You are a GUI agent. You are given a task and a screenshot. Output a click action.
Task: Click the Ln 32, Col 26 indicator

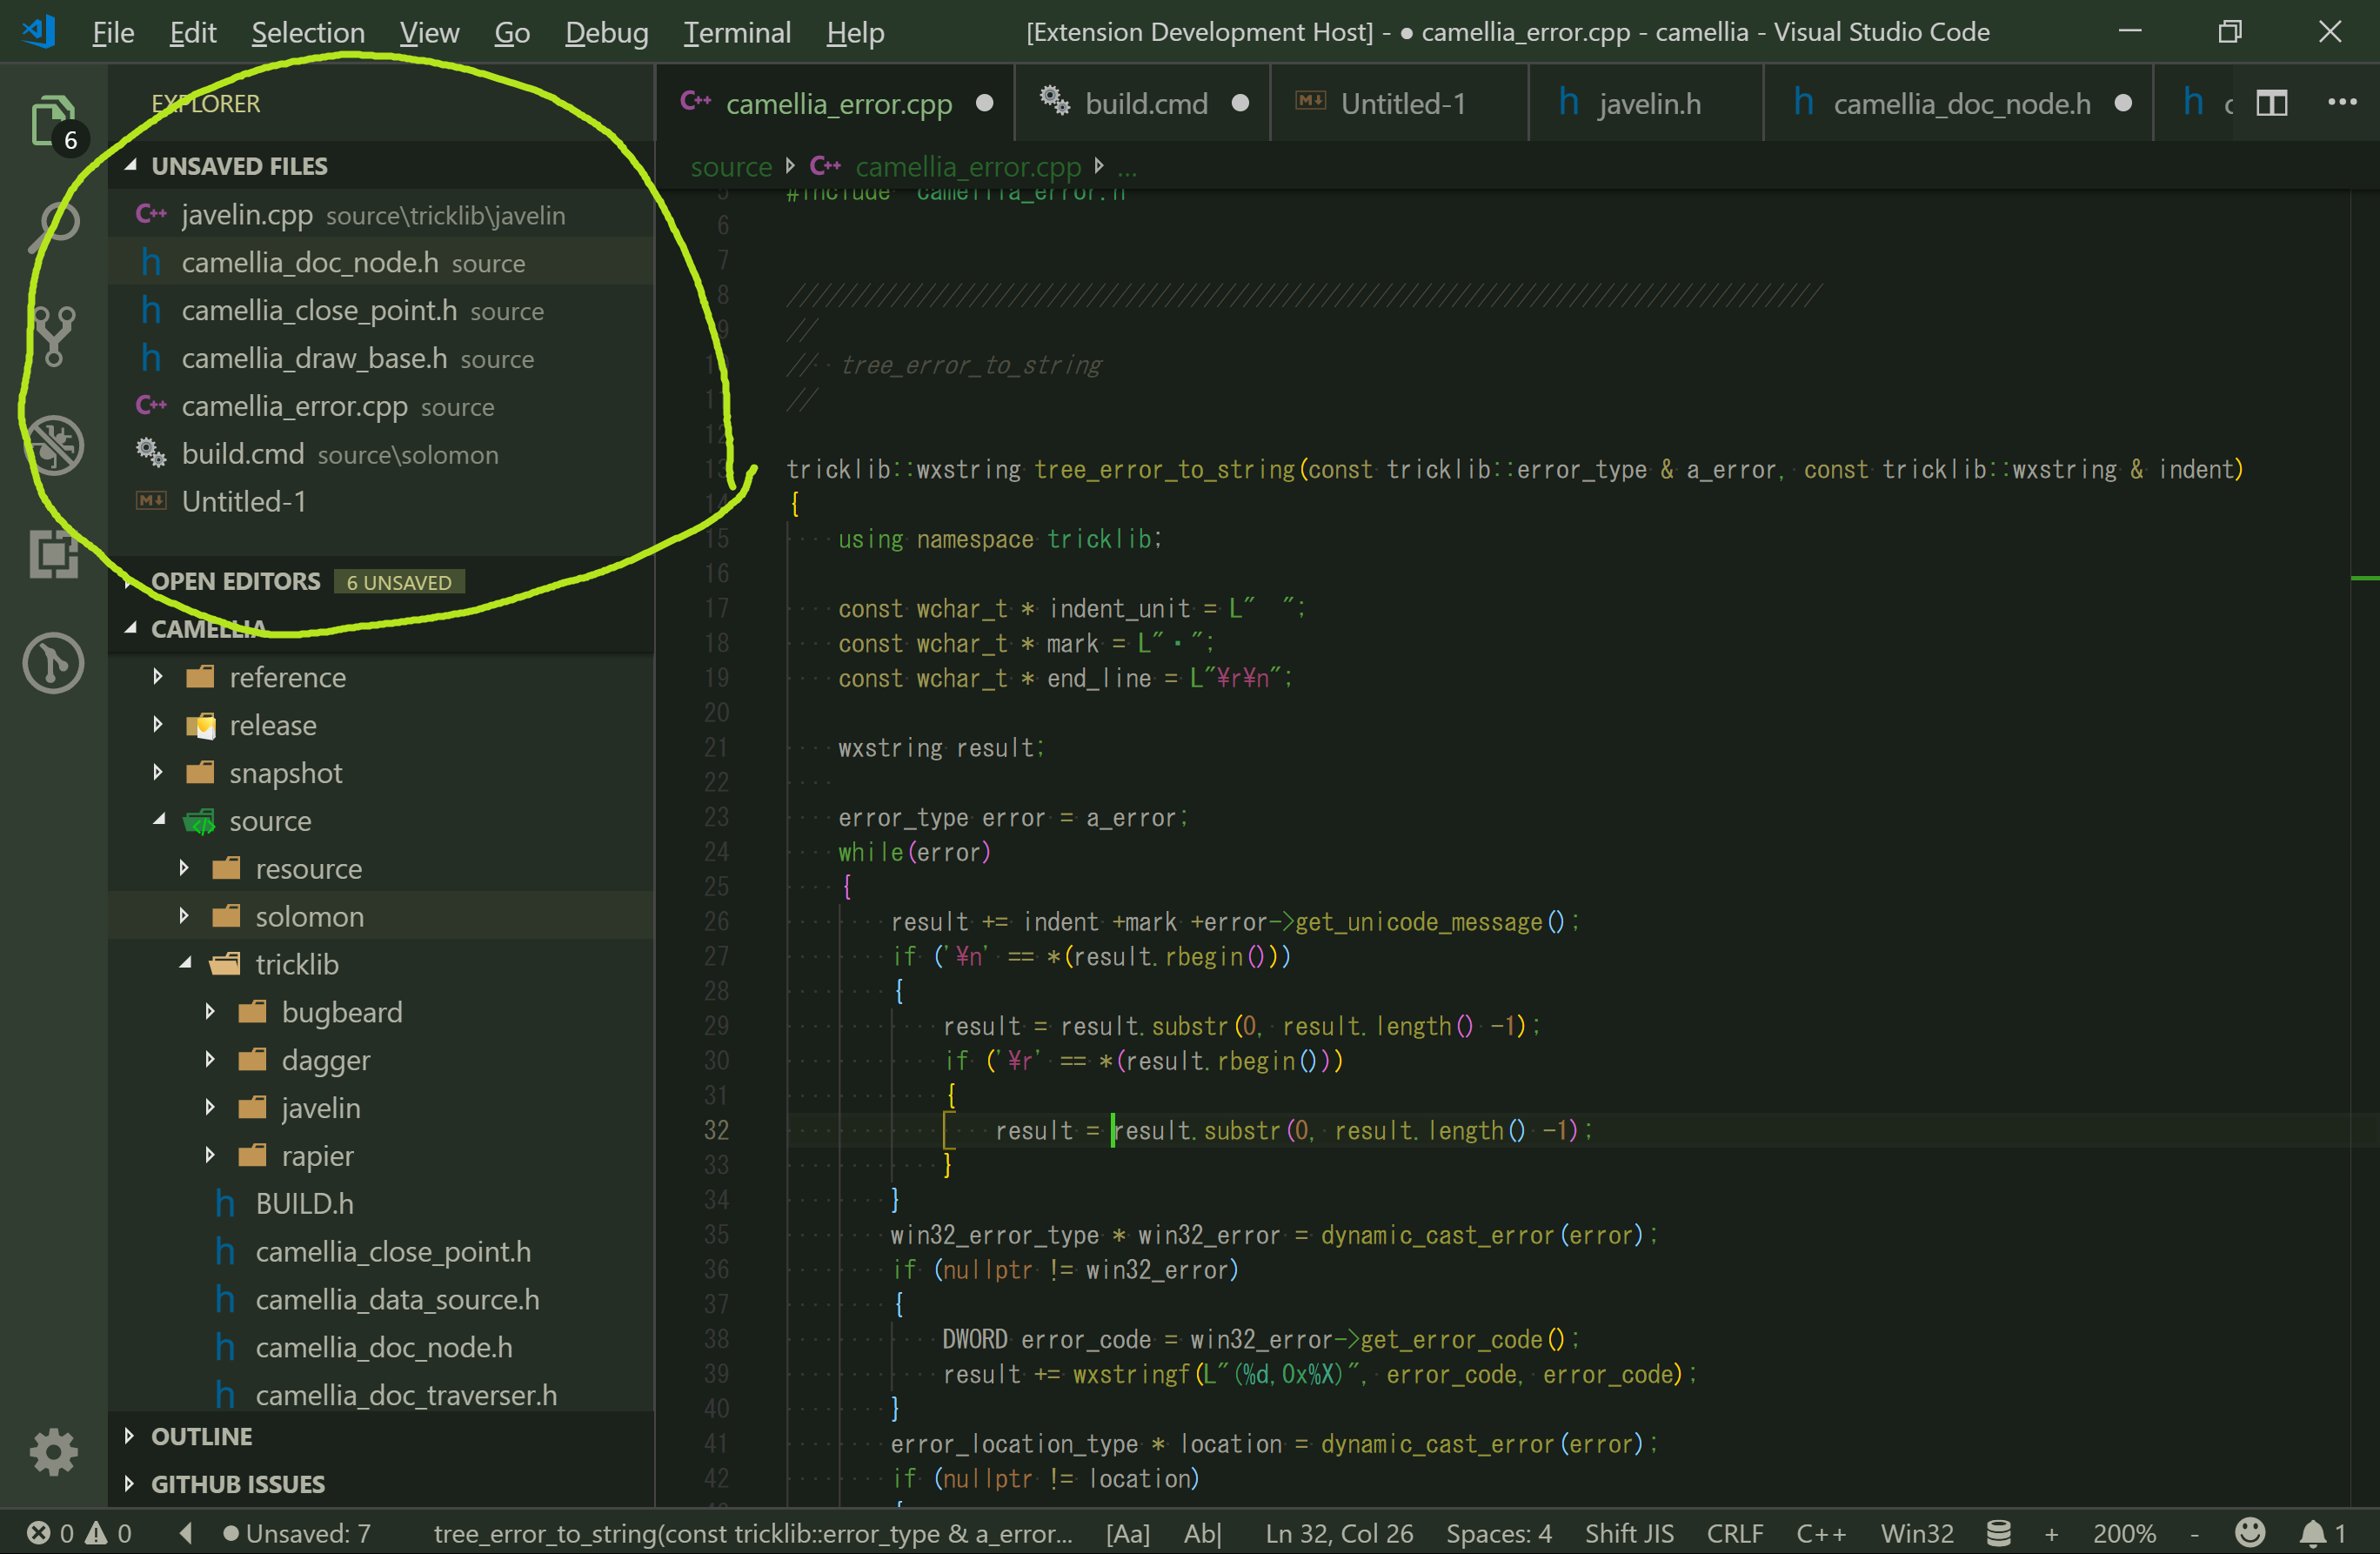tap(1338, 1532)
